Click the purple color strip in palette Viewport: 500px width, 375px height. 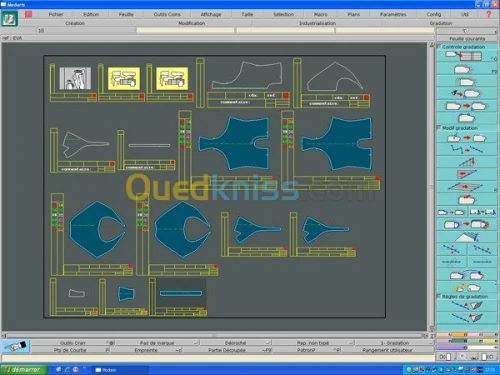tap(452, 347)
